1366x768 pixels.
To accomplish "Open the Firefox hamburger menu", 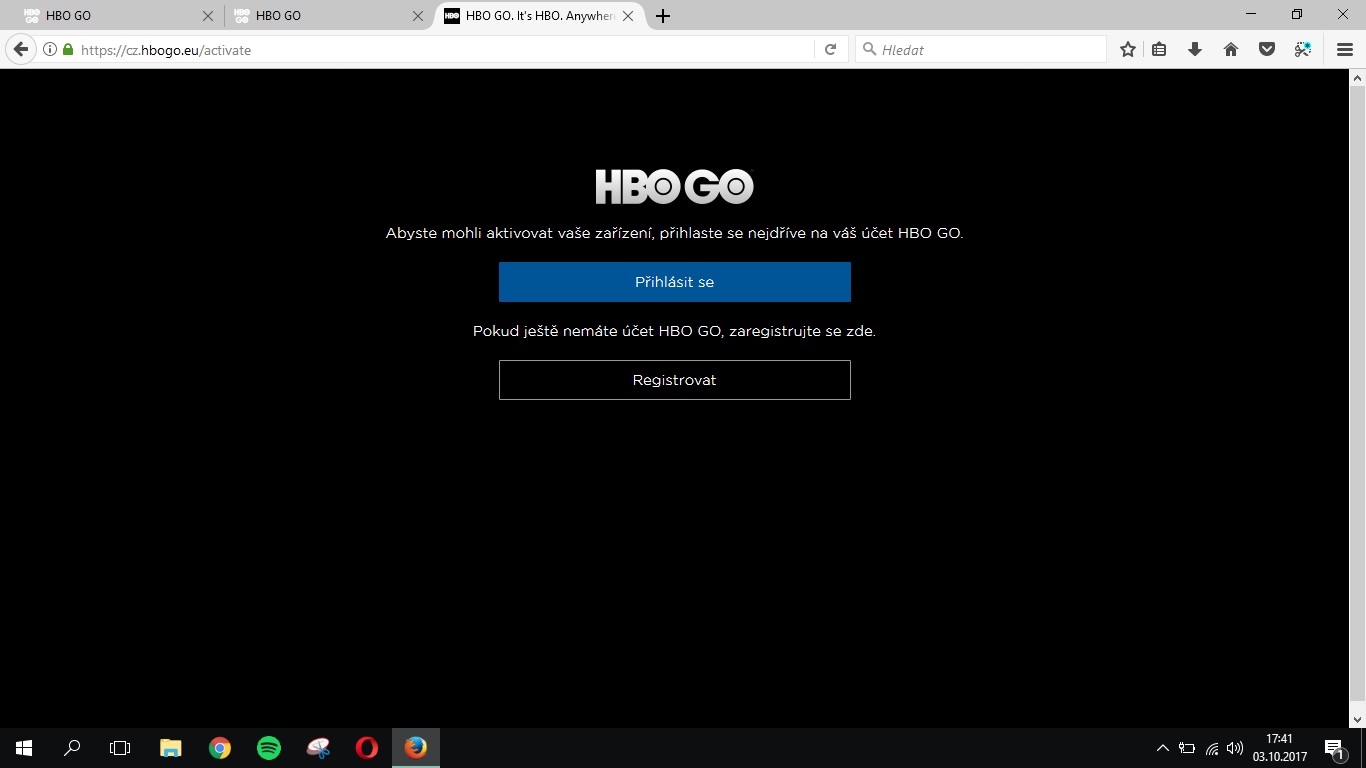I will coord(1345,49).
